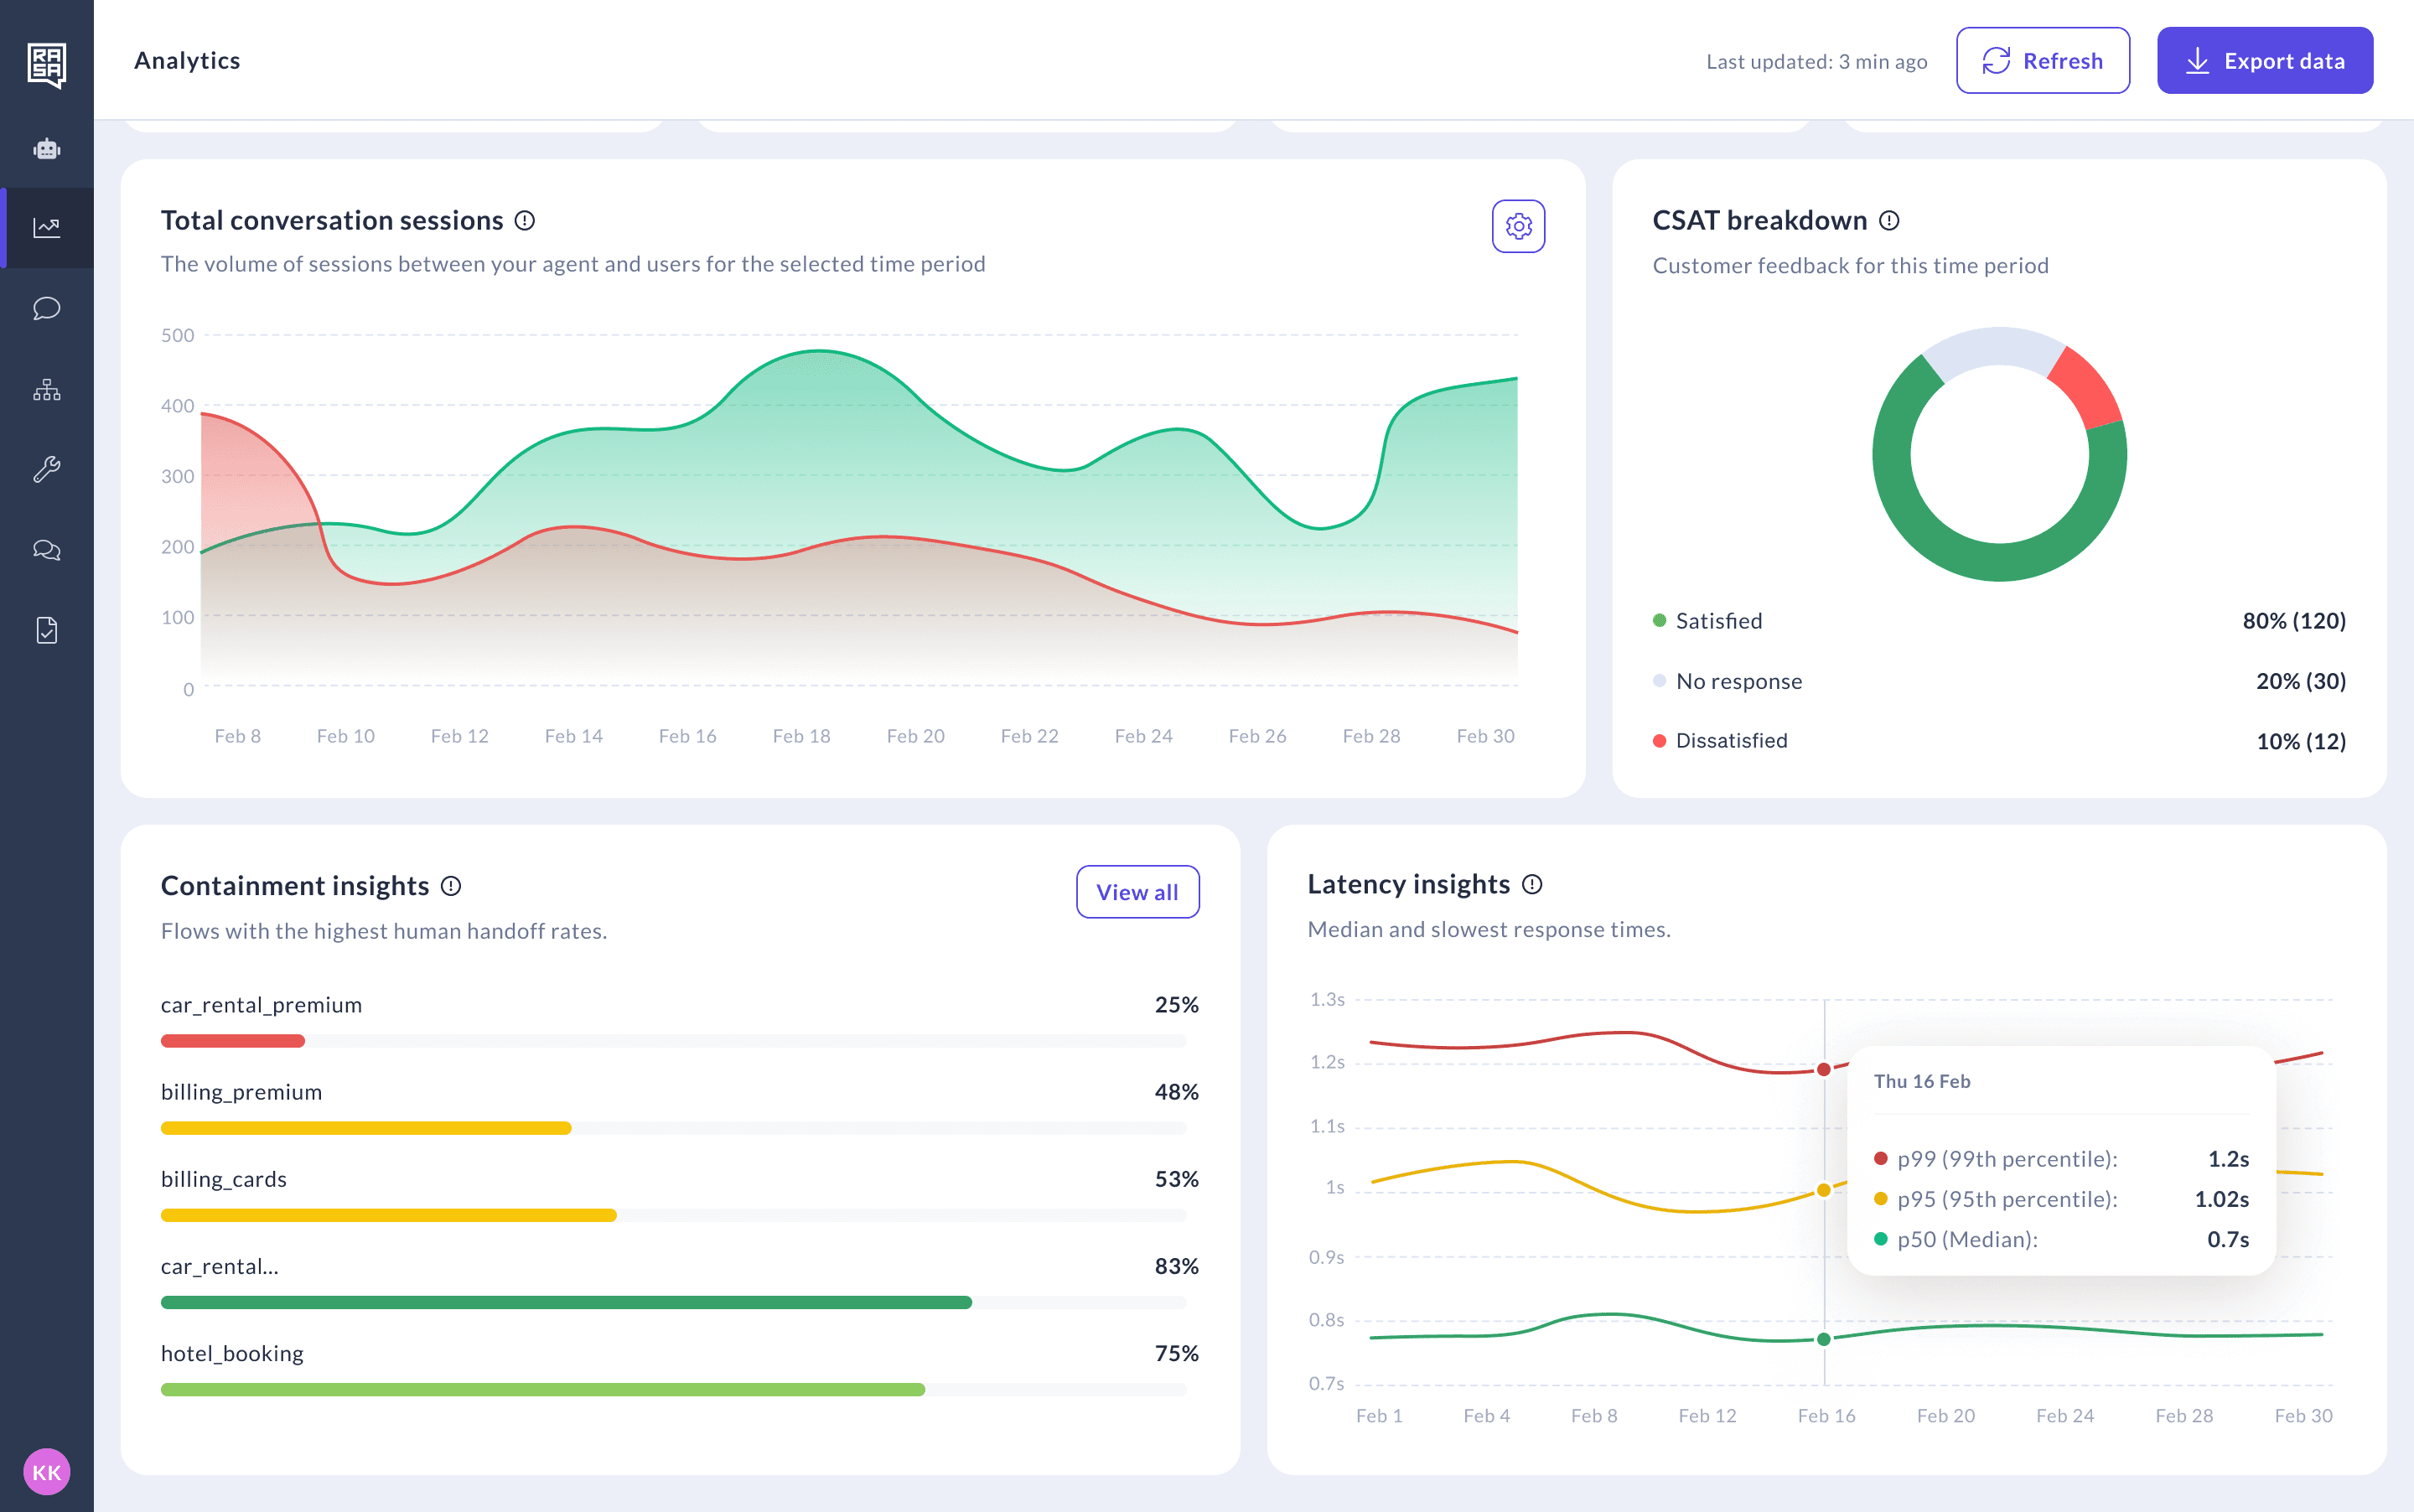Click the Rasa logo in the sidebar
Viewport: 2414px width, 1512px height.
(47, 65)
